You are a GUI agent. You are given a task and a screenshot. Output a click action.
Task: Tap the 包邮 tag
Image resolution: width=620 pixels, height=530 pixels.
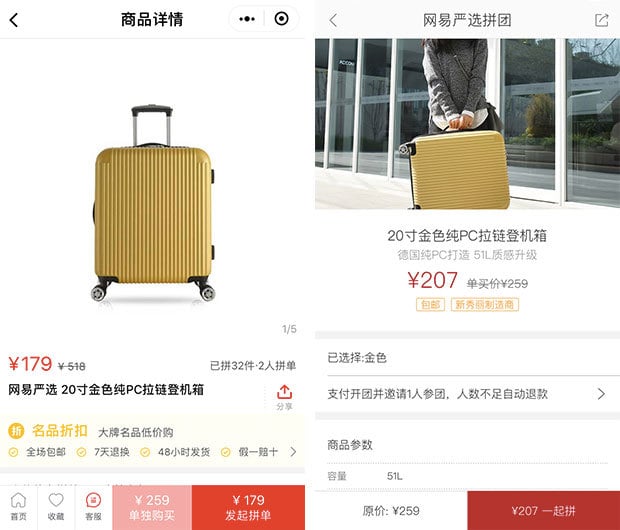click(x=430, y=305)
